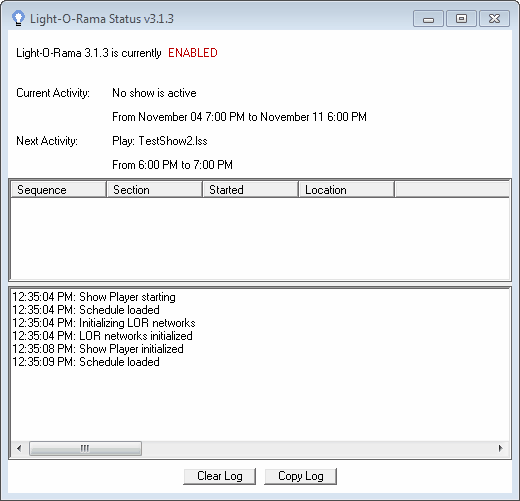The width and height of the screenshot is (520, 501).
Task: Click the "Show Player starting" log line
Action: pos(94,297)
